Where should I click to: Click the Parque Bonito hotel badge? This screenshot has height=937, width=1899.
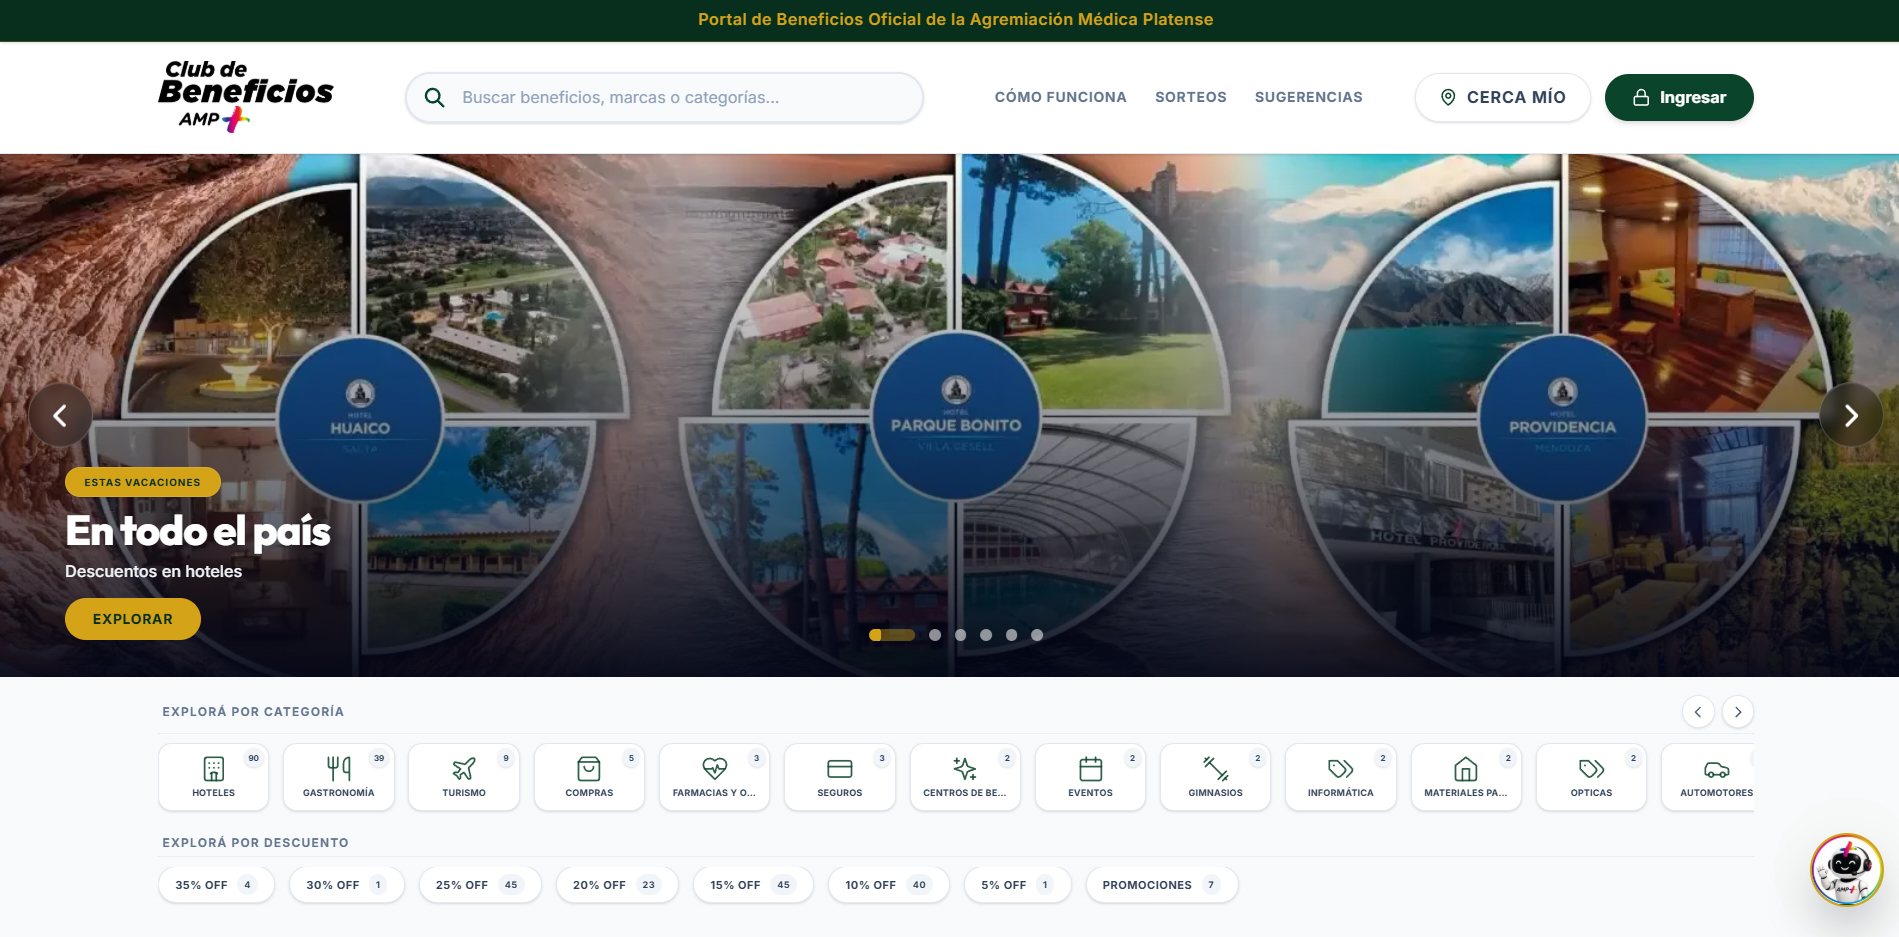point(956,415)
